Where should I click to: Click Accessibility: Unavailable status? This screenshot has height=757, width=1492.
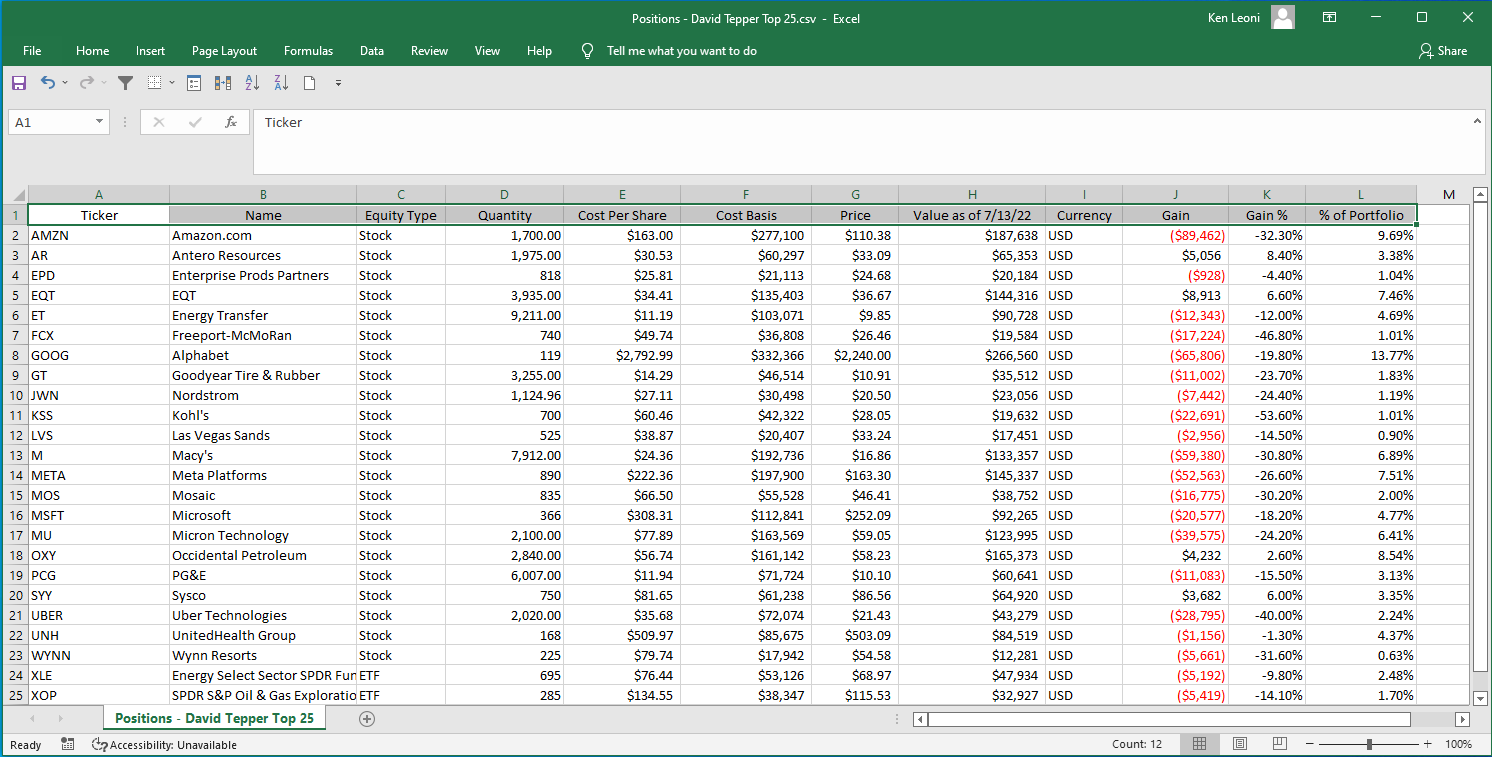[164, 745]
